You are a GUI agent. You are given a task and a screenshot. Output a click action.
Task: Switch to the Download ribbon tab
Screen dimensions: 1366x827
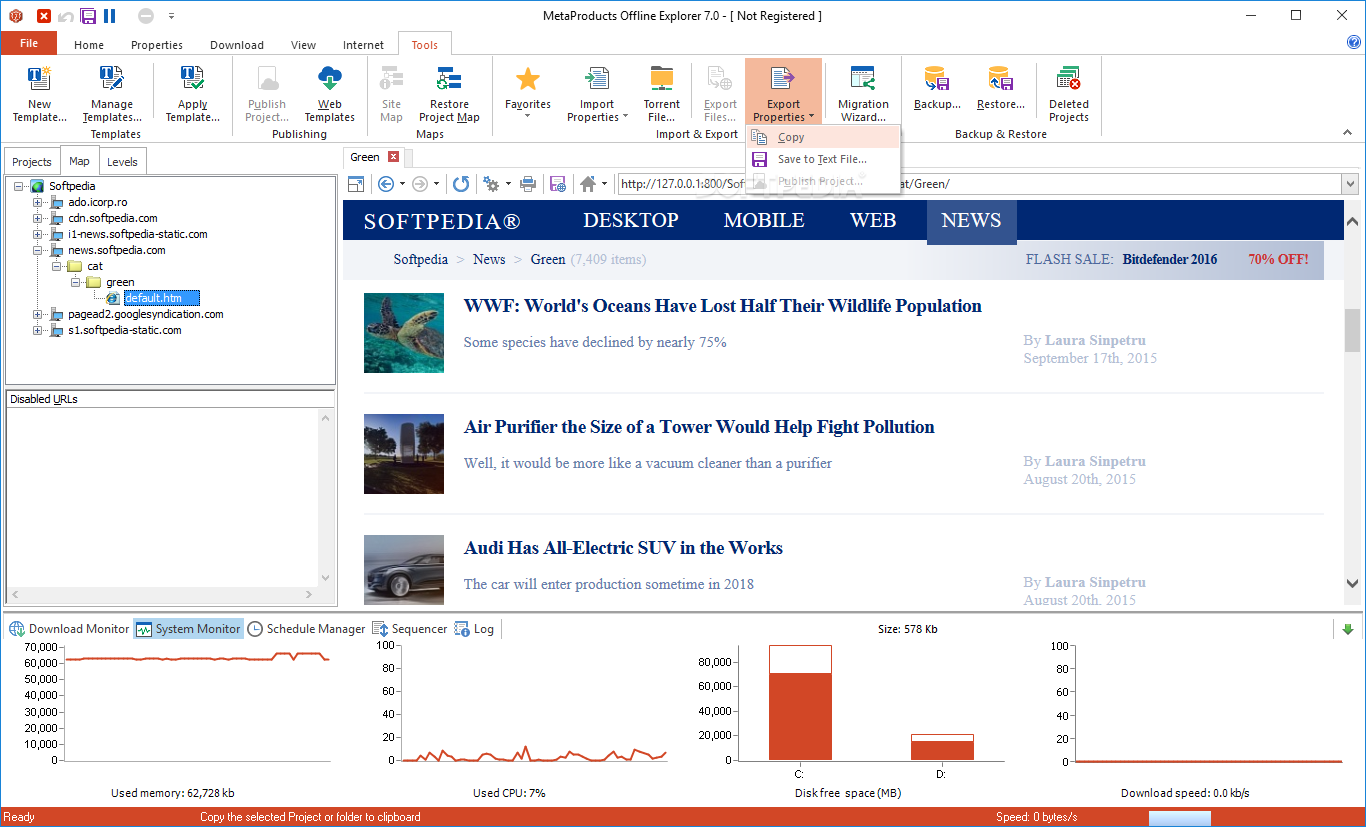pos(237,45)
